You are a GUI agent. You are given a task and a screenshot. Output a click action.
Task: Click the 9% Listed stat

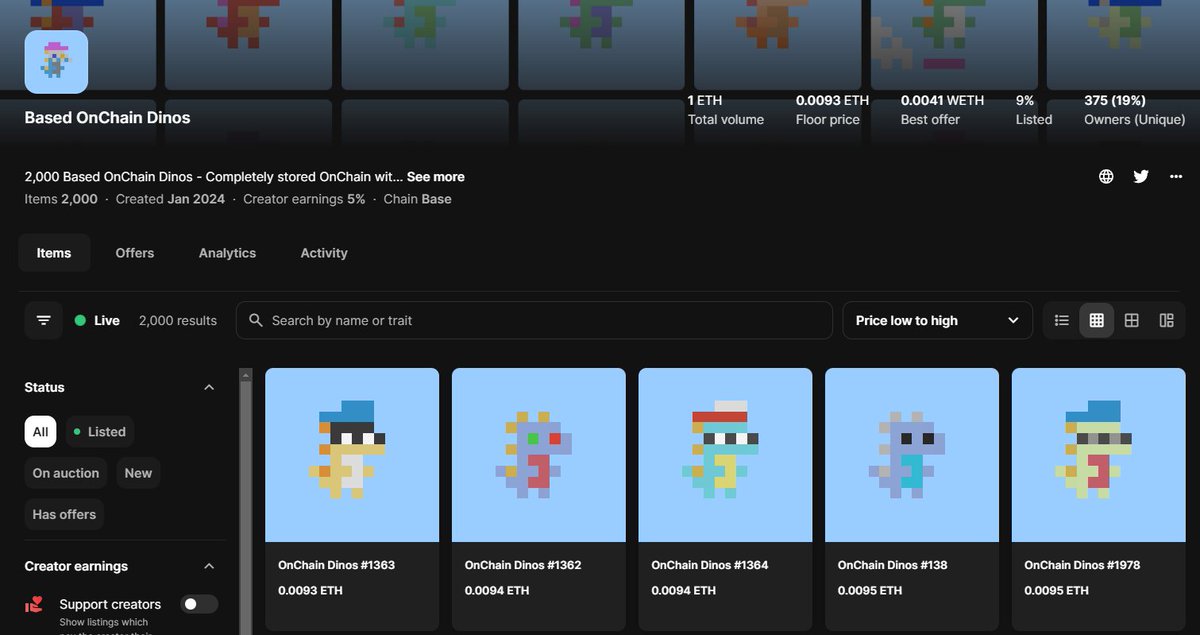click(1034, 110)
